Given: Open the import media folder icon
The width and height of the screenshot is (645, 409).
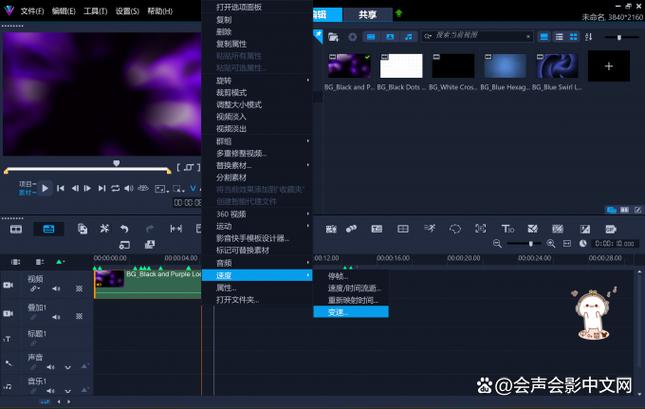Looking at the screenshot, I should tap(333, 37).
